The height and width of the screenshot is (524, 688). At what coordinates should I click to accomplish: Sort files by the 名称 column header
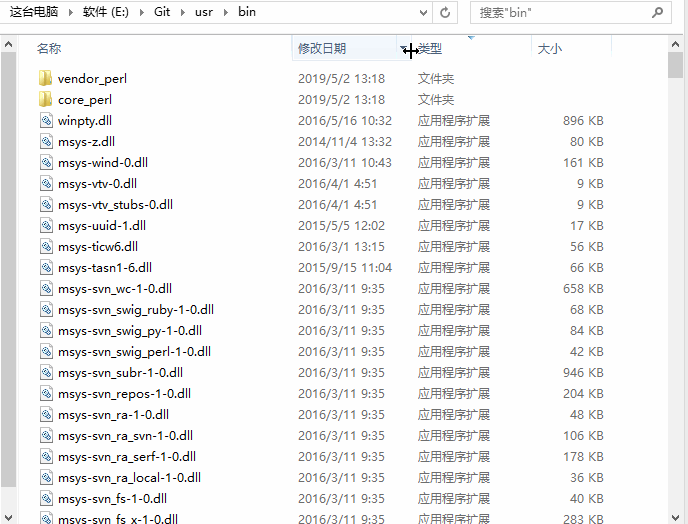tap(49, 48)
